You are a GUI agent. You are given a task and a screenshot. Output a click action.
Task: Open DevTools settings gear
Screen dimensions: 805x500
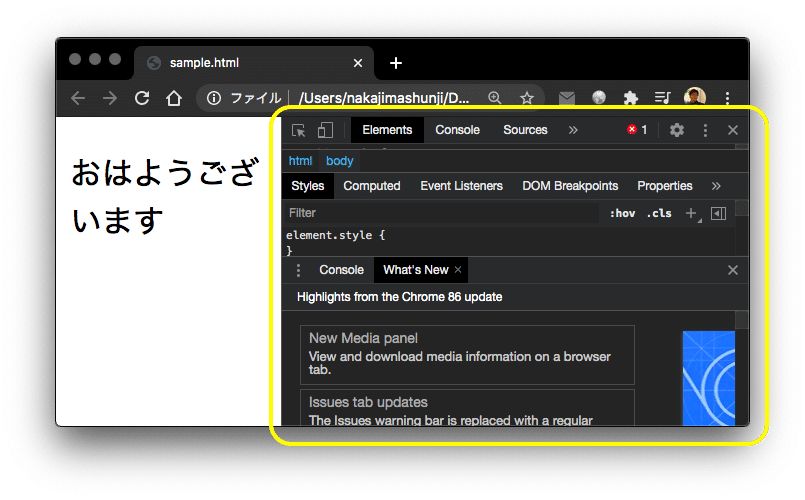tap(677, 130)
